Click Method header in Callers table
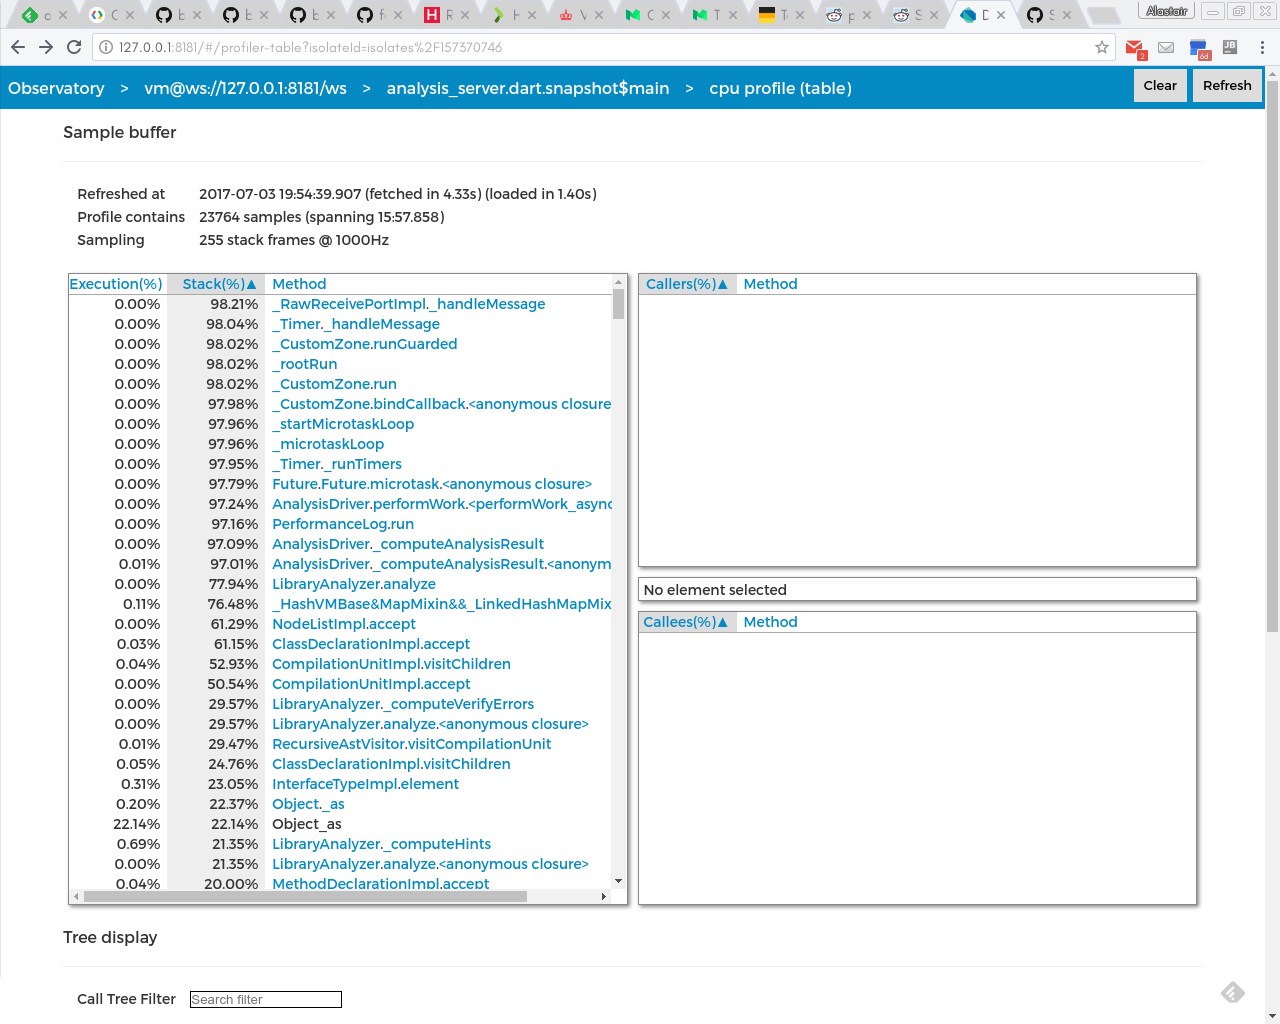The width and height of the screenshot is (1280, 1024). 770,284
